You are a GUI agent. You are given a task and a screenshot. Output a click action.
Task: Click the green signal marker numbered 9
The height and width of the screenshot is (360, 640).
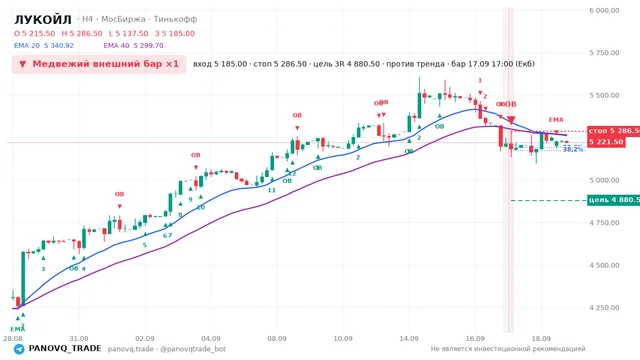pos(190,200)
